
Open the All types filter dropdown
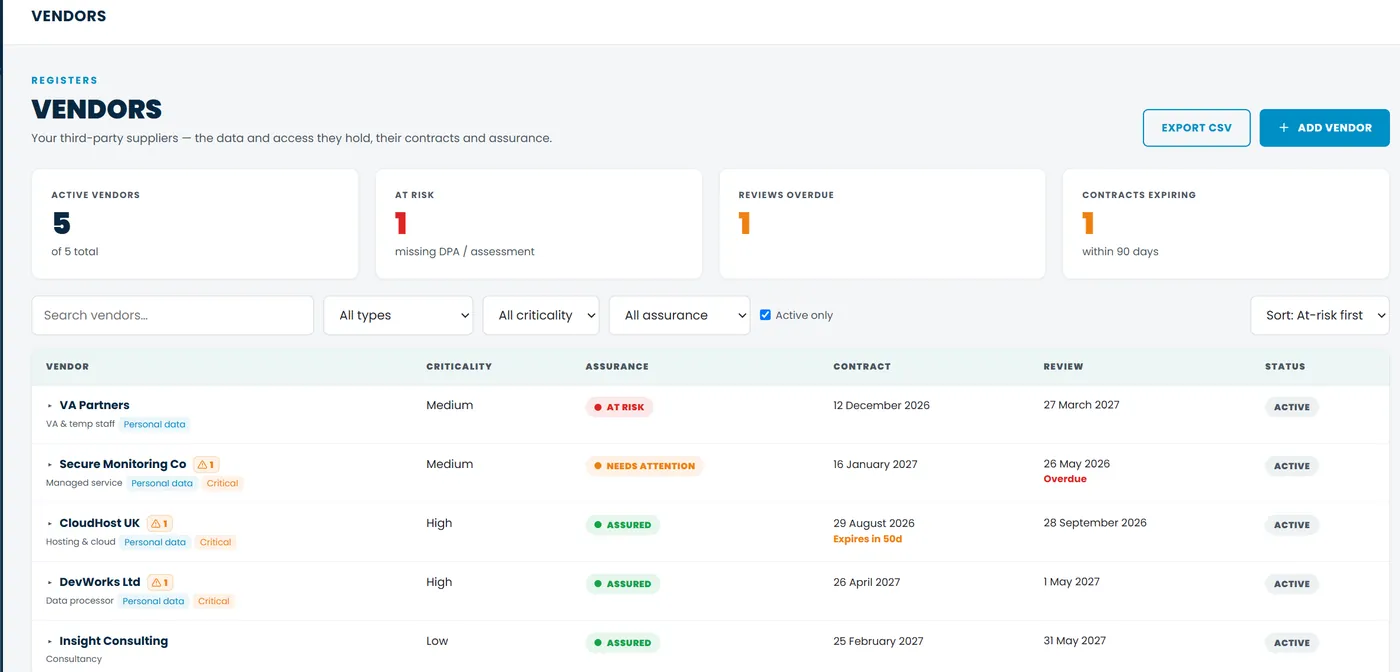[x=398, y=315]
